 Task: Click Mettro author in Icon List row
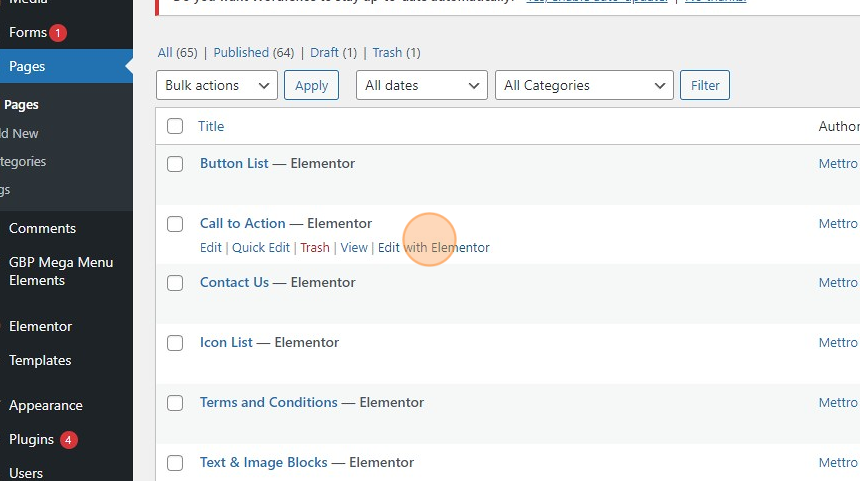click(x=838, y=342)
